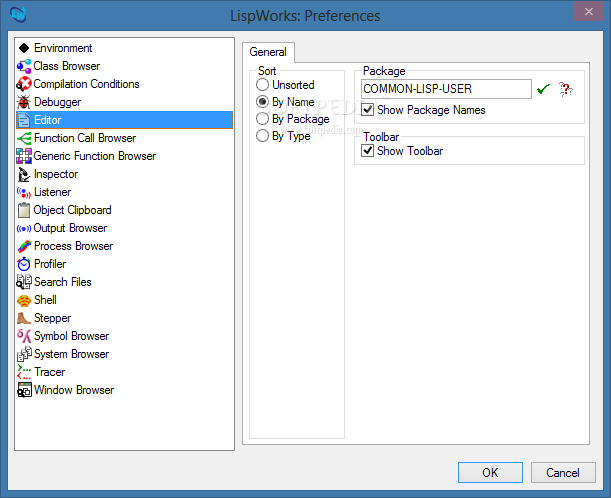This screenshot has height=498, width=611.
Task: Click the Symbol Browser icon
Action: (x=24, y=336)
